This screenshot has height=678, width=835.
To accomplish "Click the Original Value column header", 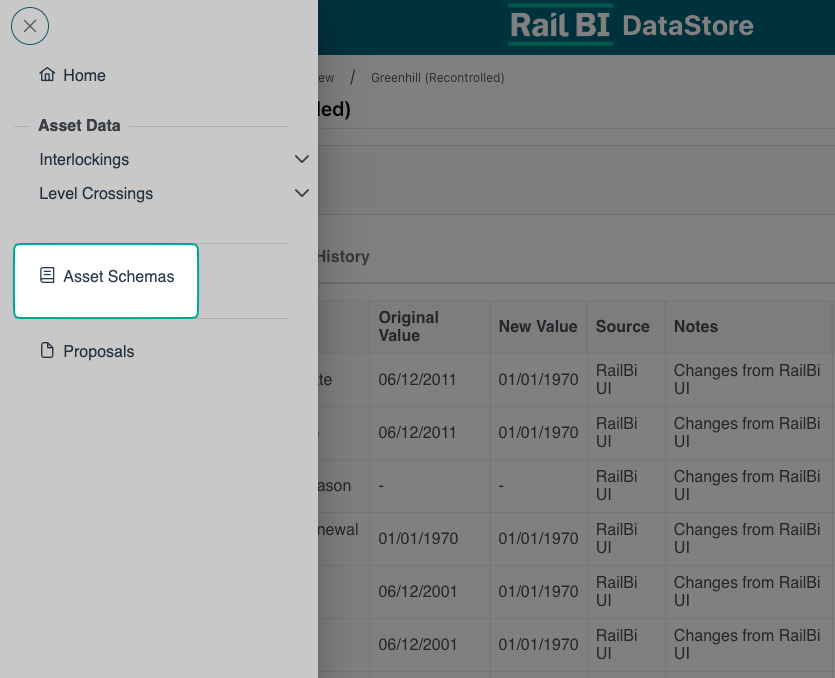I will [408, 326].
